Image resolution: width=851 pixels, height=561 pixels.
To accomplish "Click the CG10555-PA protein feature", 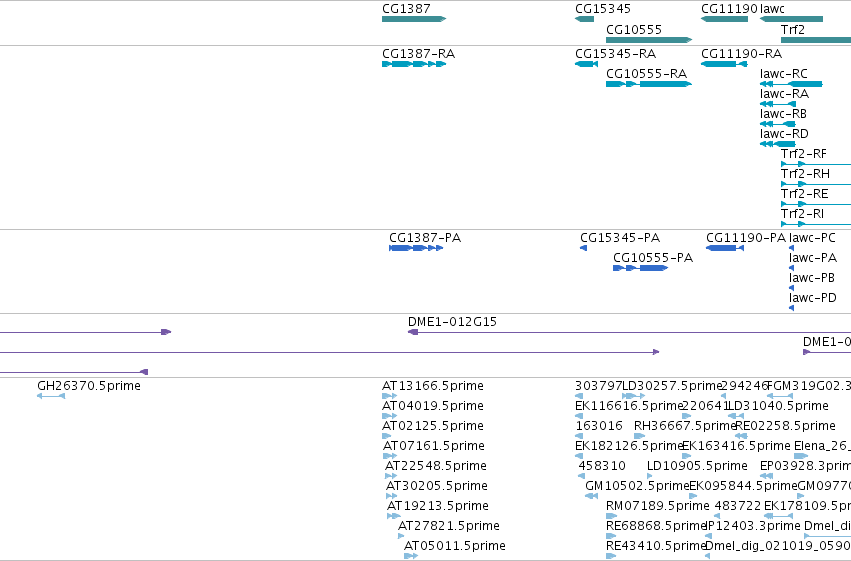I will pos(640,268).
